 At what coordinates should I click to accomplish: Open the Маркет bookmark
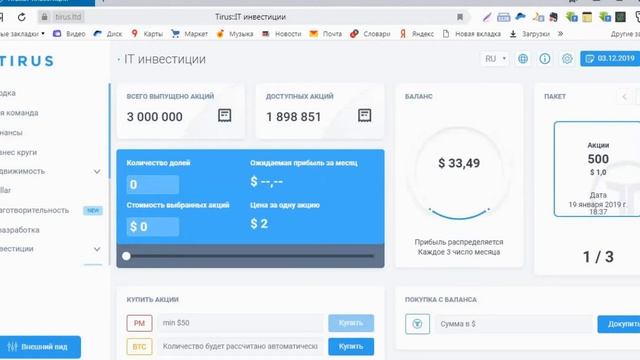(189, 34)
